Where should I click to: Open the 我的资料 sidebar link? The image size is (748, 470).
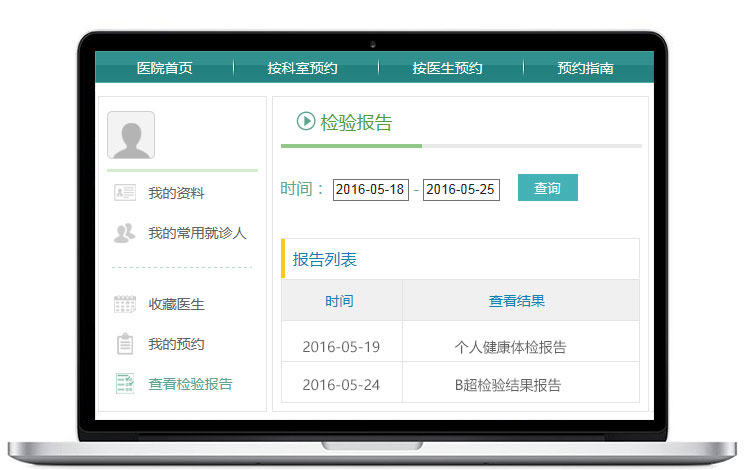pyautogui.click(x=176, y=193)
